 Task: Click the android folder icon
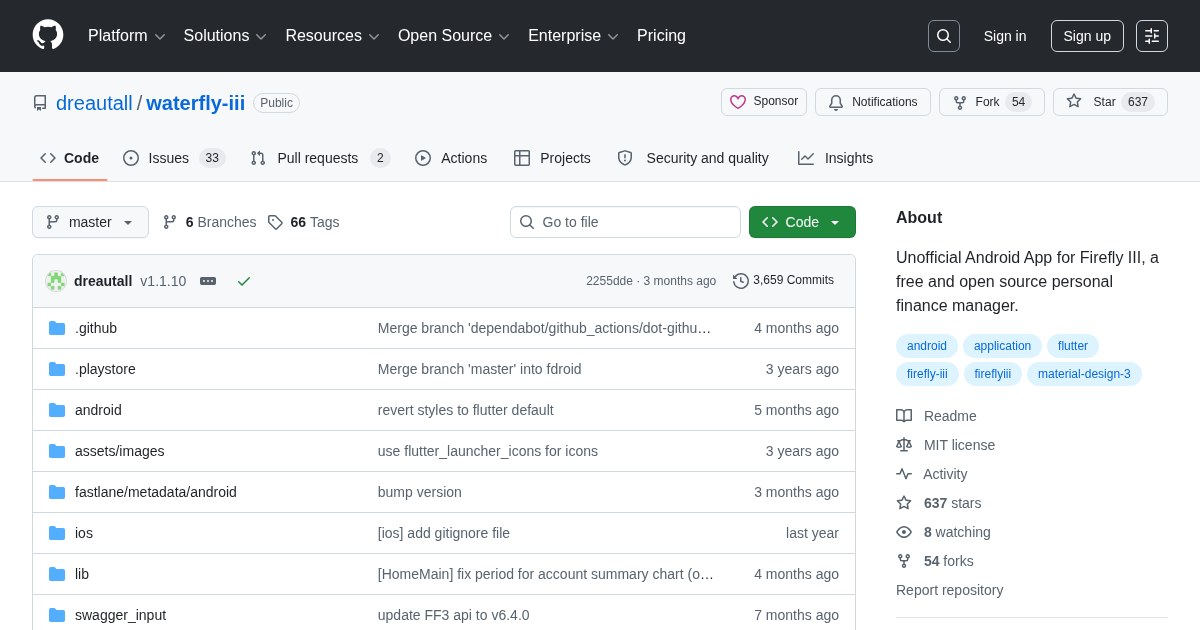click(x=57, y=410)
